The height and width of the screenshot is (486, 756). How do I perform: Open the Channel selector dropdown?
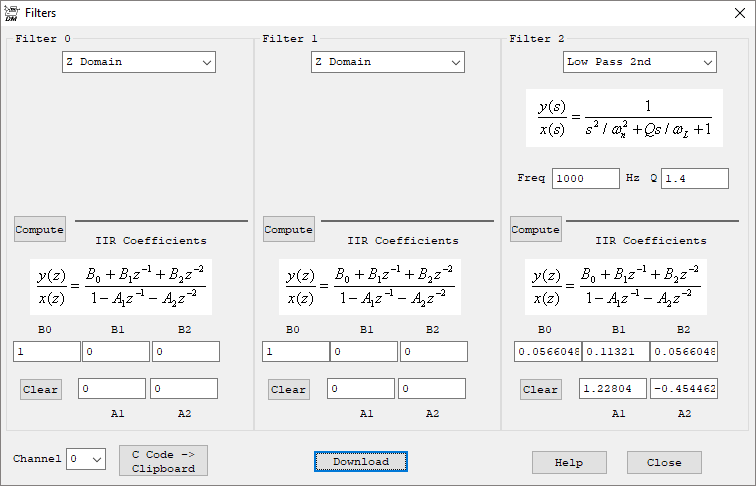(86, 459)
